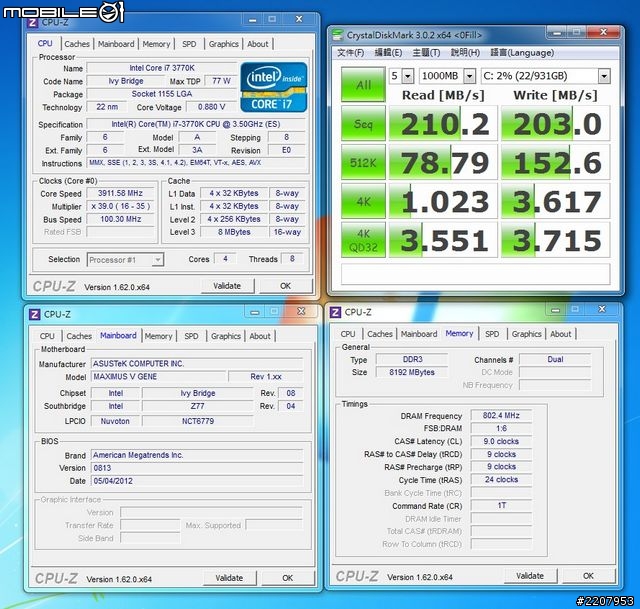The height and width of the screenshot is (609, 640).
Task: Select Graphics tab in Mainboard CPU-Z window
Action: 225,336
